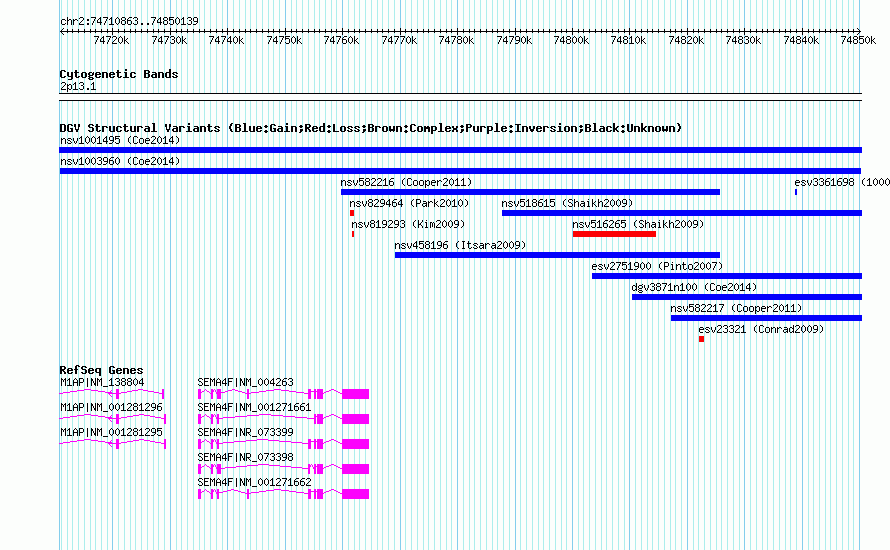Click ruler position 74850k
Image resolution: width=890 pixels, height=550 pixels.
(858, 40)
